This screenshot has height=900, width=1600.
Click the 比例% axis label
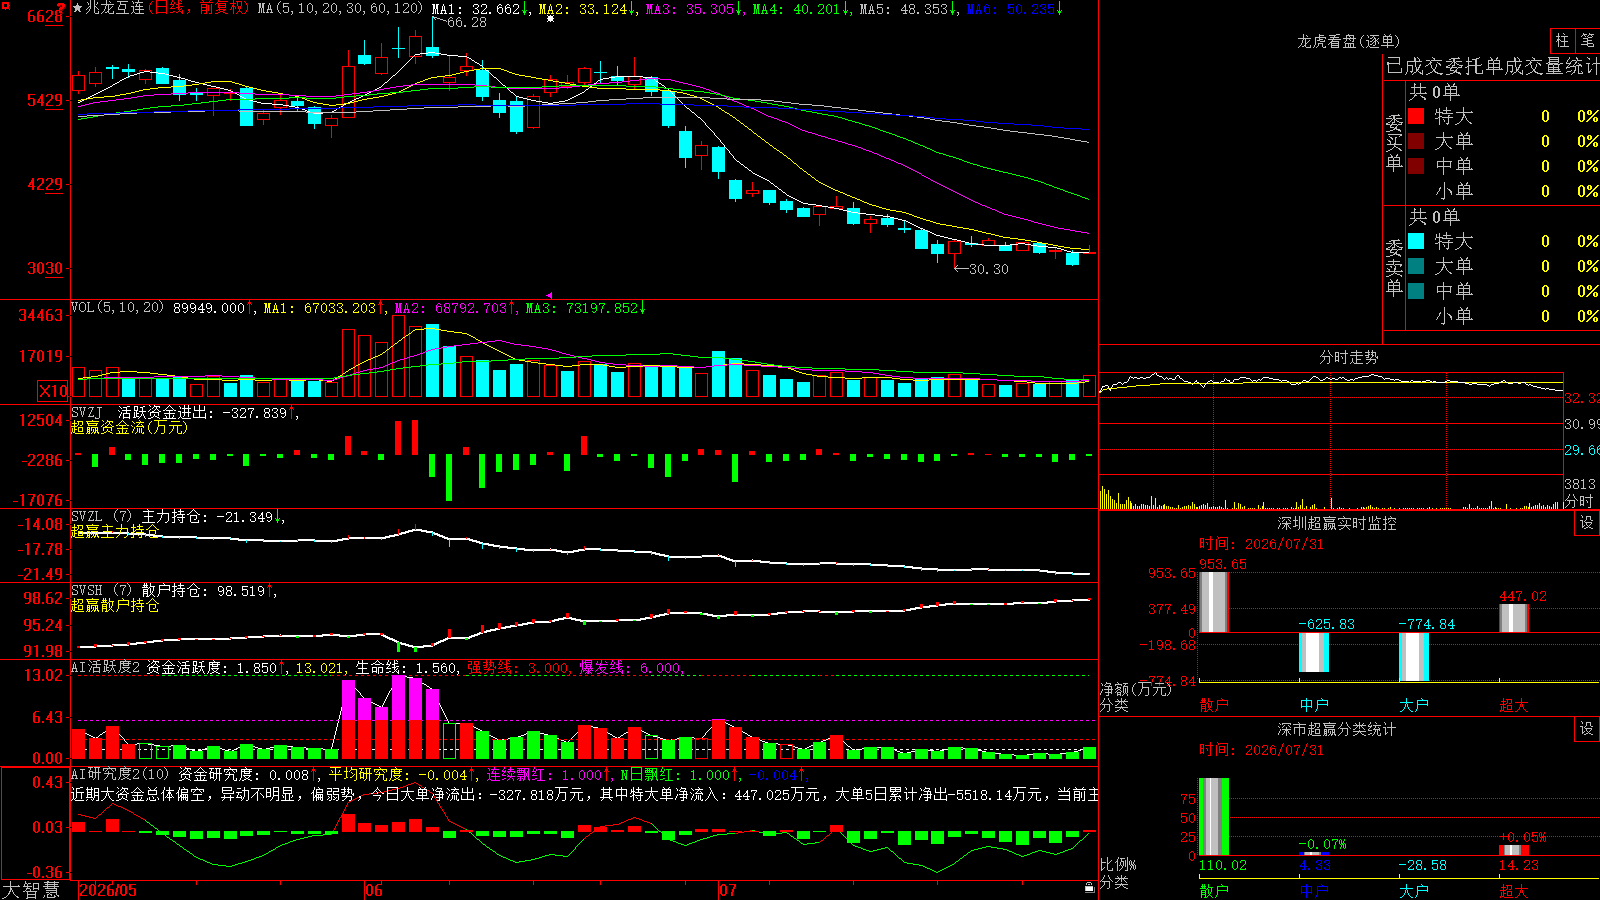pos(1118,864)
